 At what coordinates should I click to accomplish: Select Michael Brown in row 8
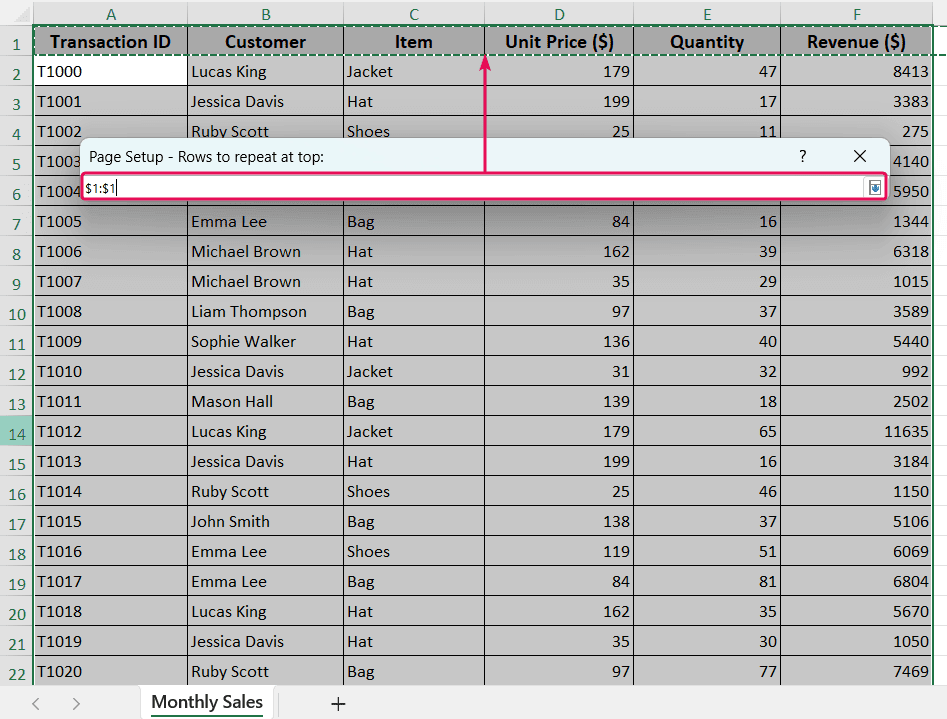pos(266,251)
